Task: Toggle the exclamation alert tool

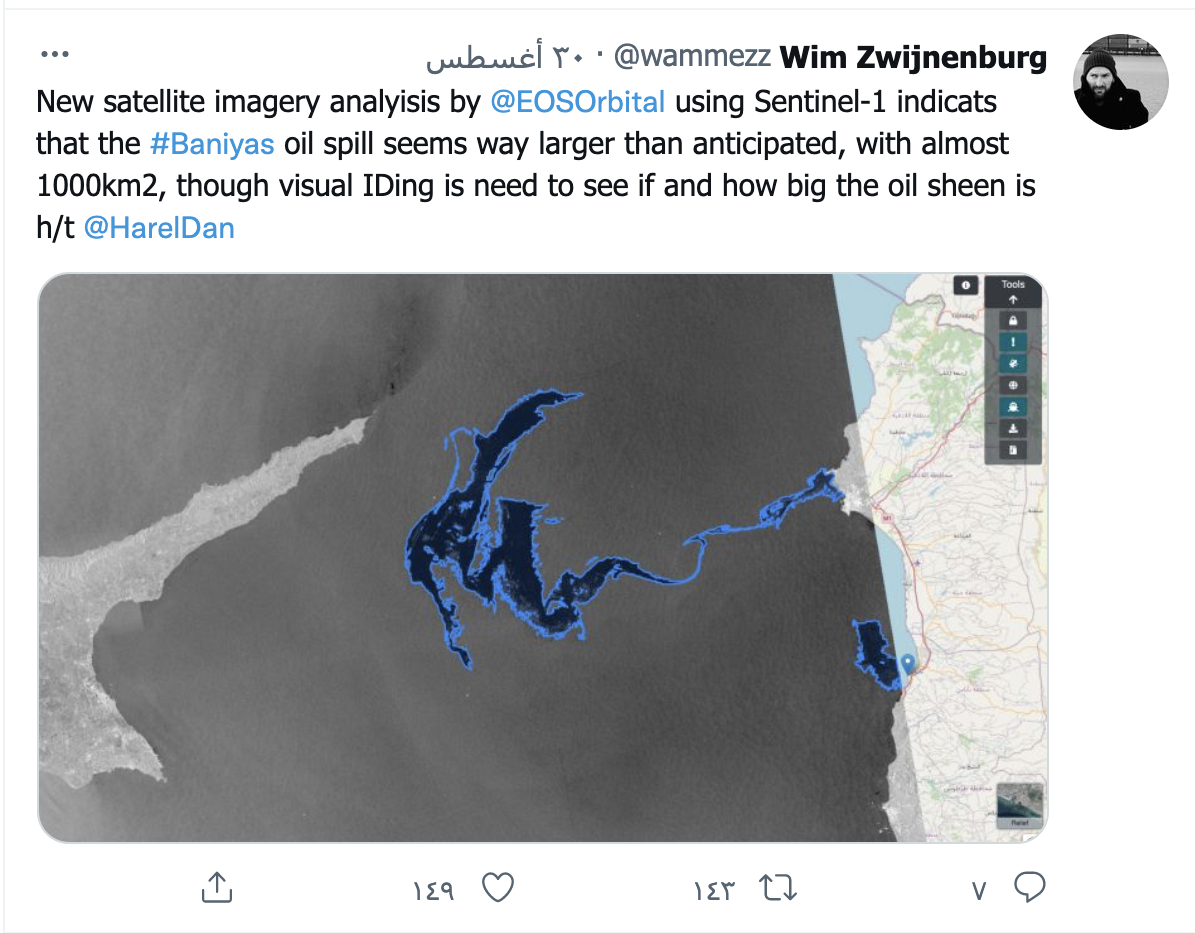Action: click(1013, 342)
